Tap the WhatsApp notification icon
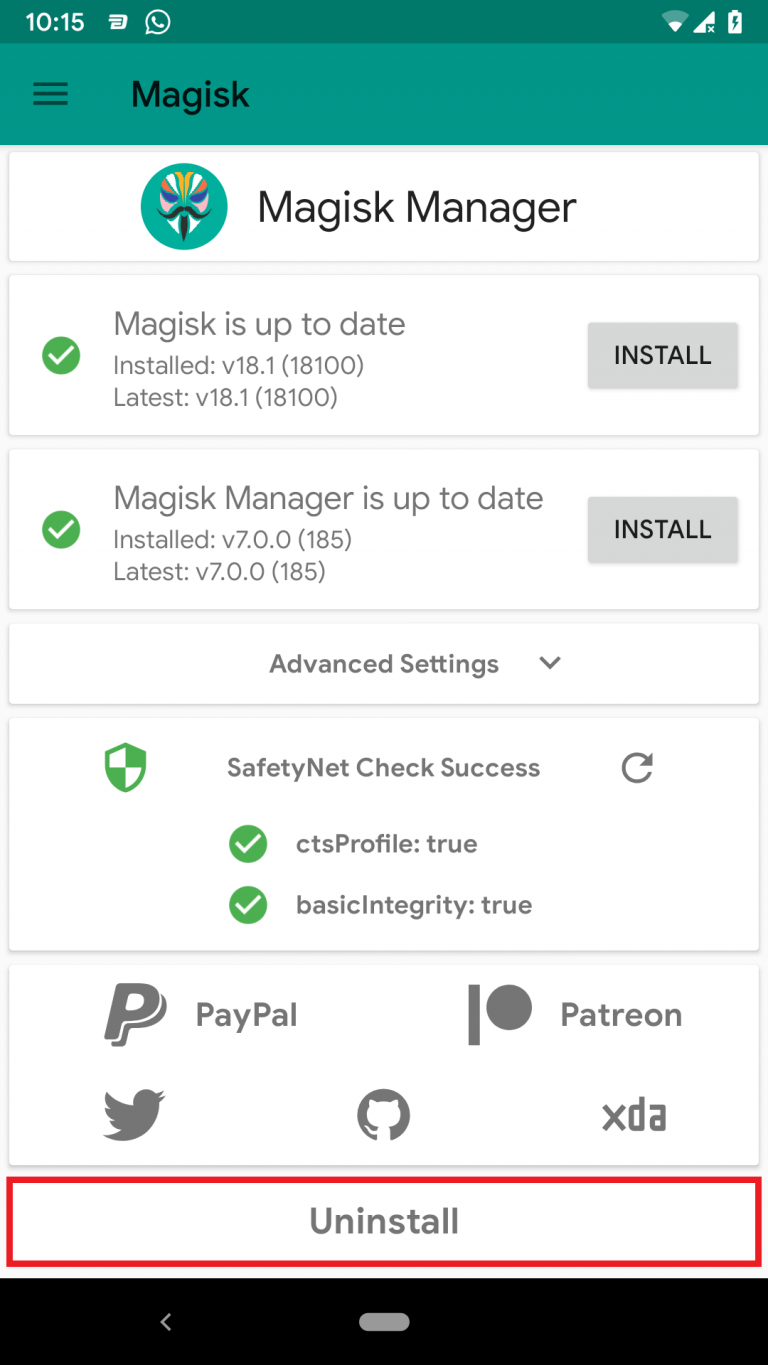Image resolution: width=768 pixels, height=1365 pixels. point(157,21)
